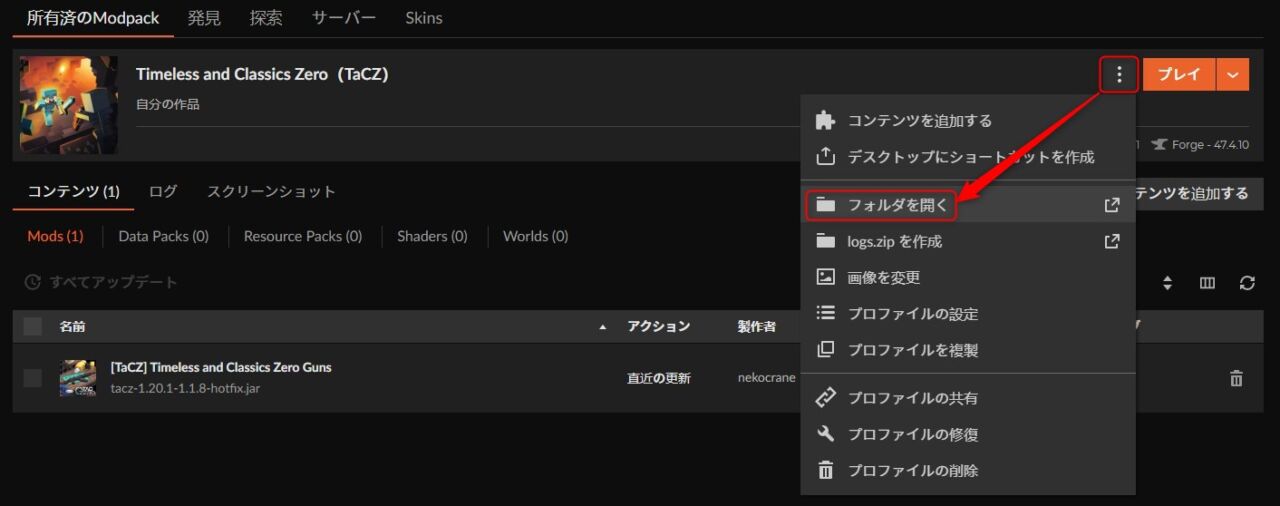Viewport: 1280px width, 506px height.
Task: Click the folder icon beside logs.zip を作成
Action: pyautogui.click(x=825, y=241)
